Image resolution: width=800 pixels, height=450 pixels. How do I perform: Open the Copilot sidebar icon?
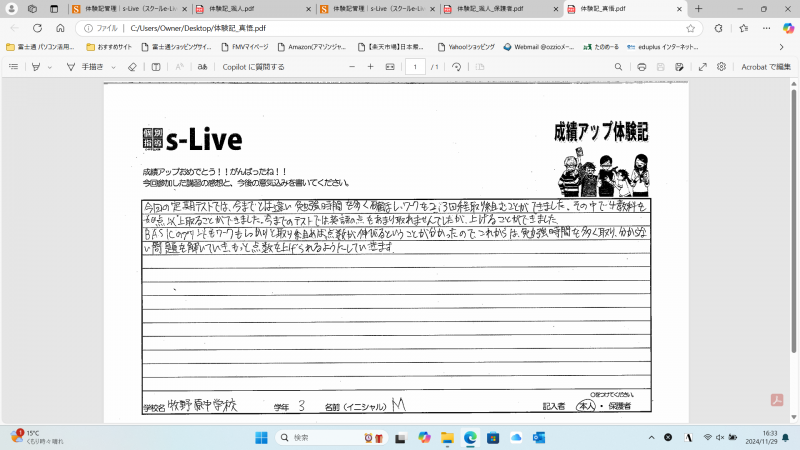(x=788, y=28)
